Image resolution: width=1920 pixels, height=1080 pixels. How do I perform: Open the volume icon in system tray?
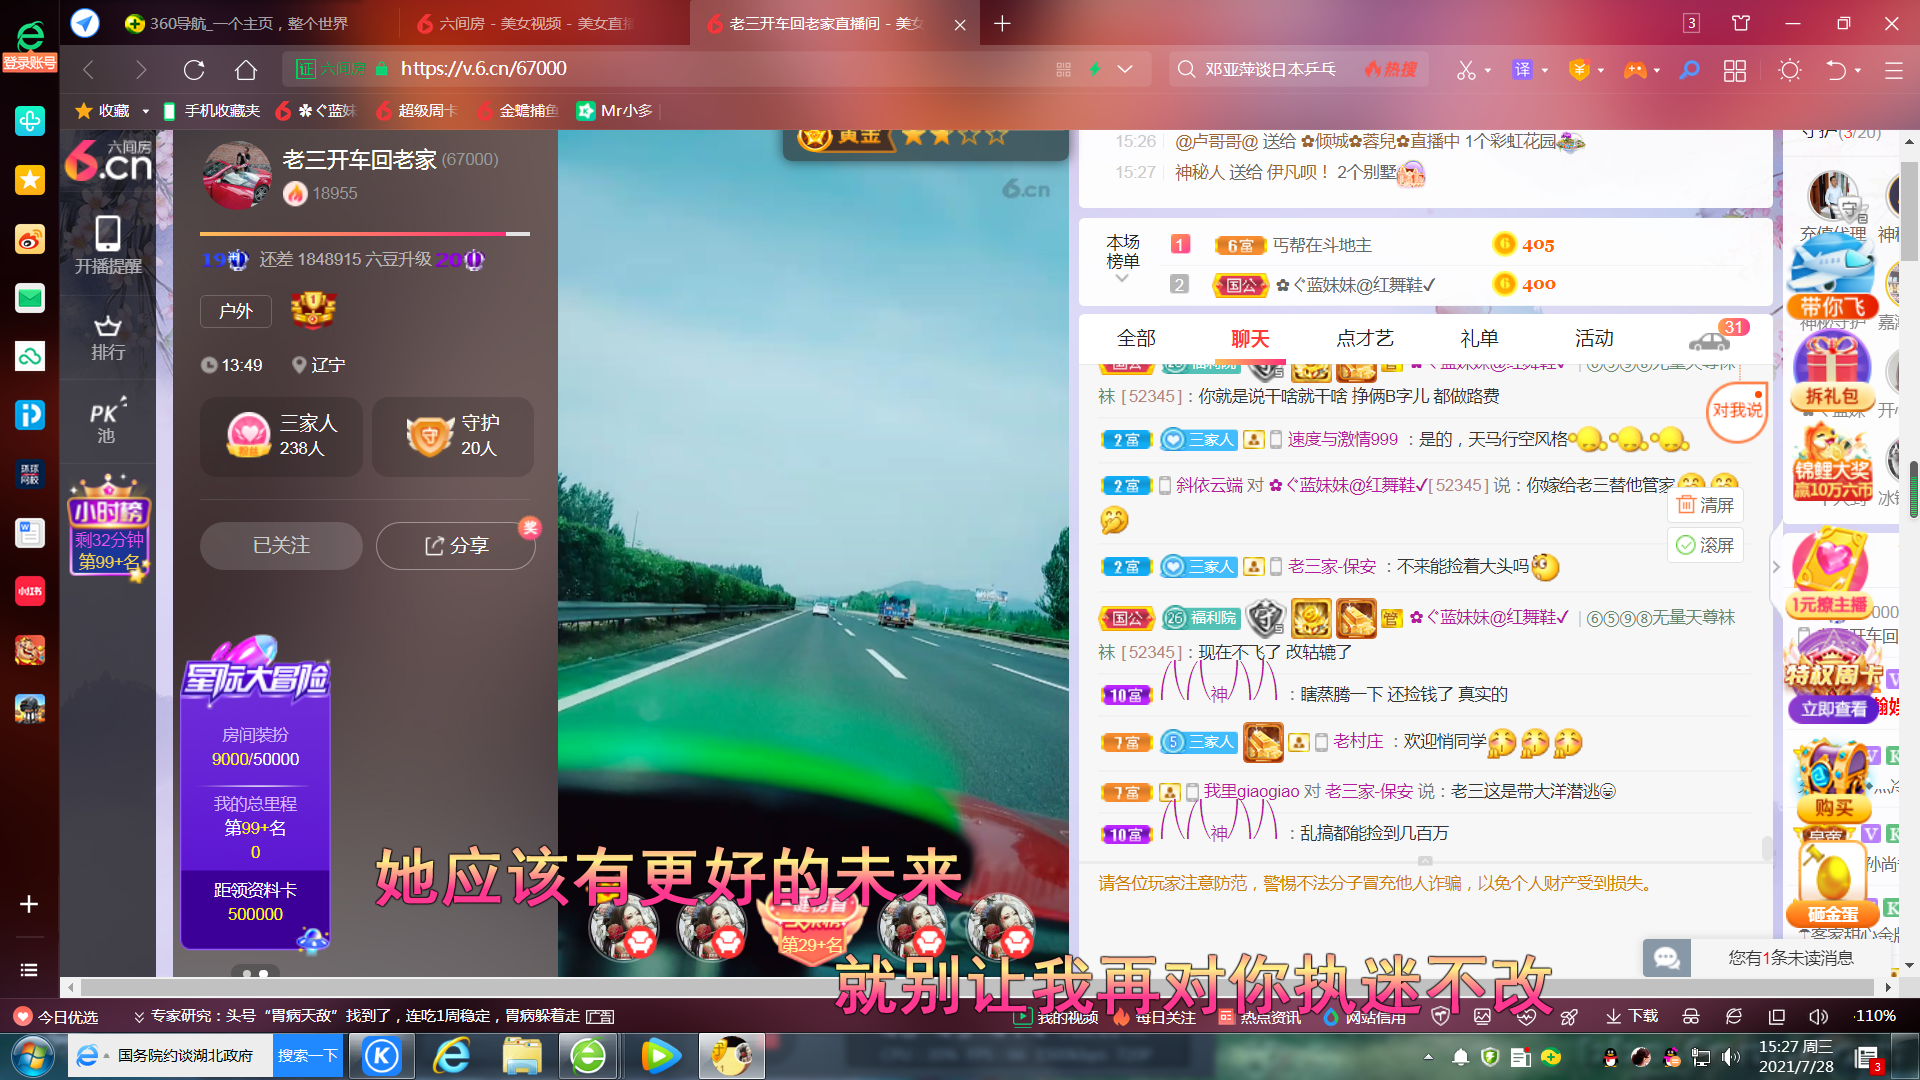[x=1731, y=1057]
